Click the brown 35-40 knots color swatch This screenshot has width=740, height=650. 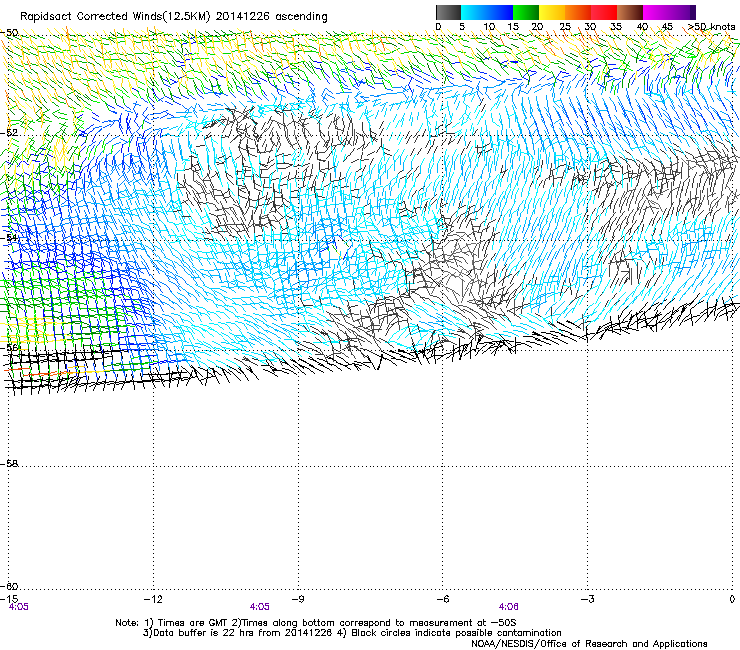click(x=630, y=12)
